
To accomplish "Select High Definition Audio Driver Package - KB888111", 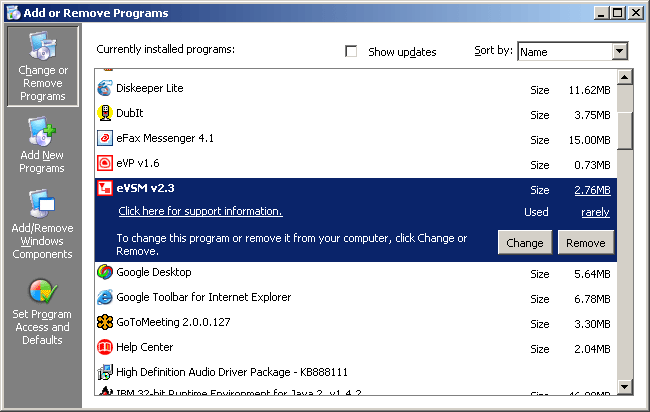I will [x=356, y=372].
